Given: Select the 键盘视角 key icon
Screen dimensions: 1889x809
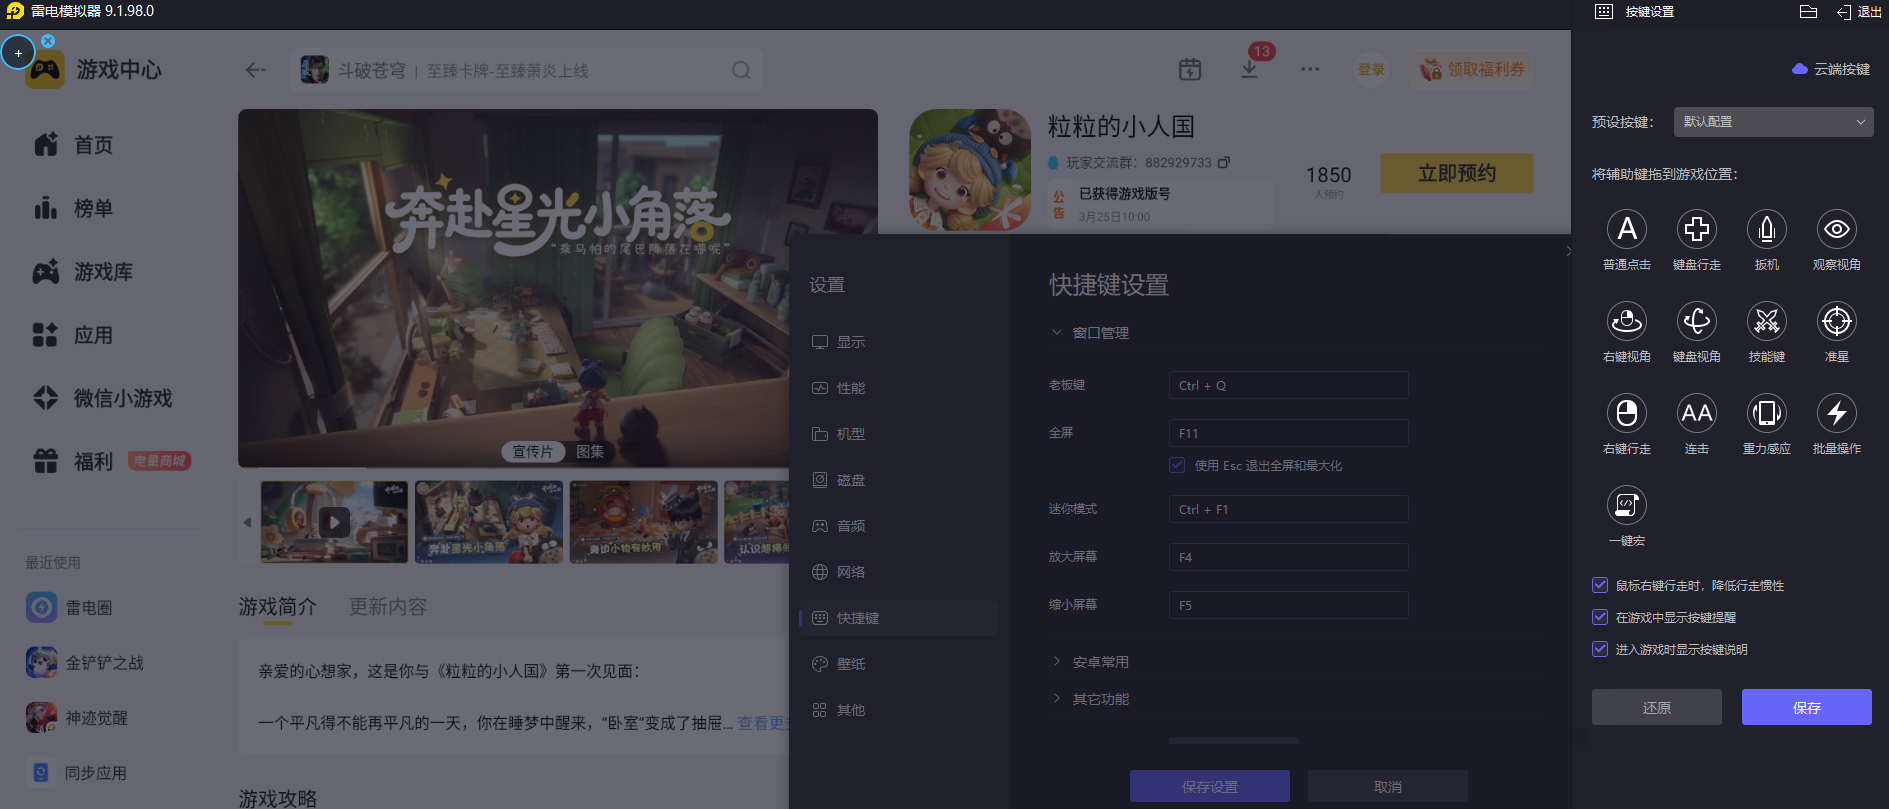Looking at the screenshot, I should click(x=1697, y=321).
